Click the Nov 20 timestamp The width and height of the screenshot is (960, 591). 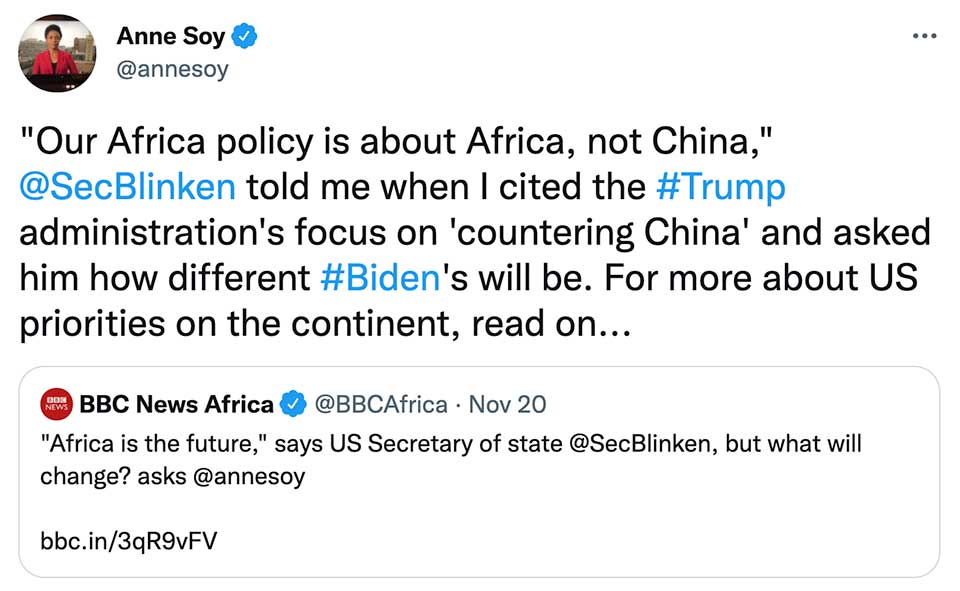point(507,404)
